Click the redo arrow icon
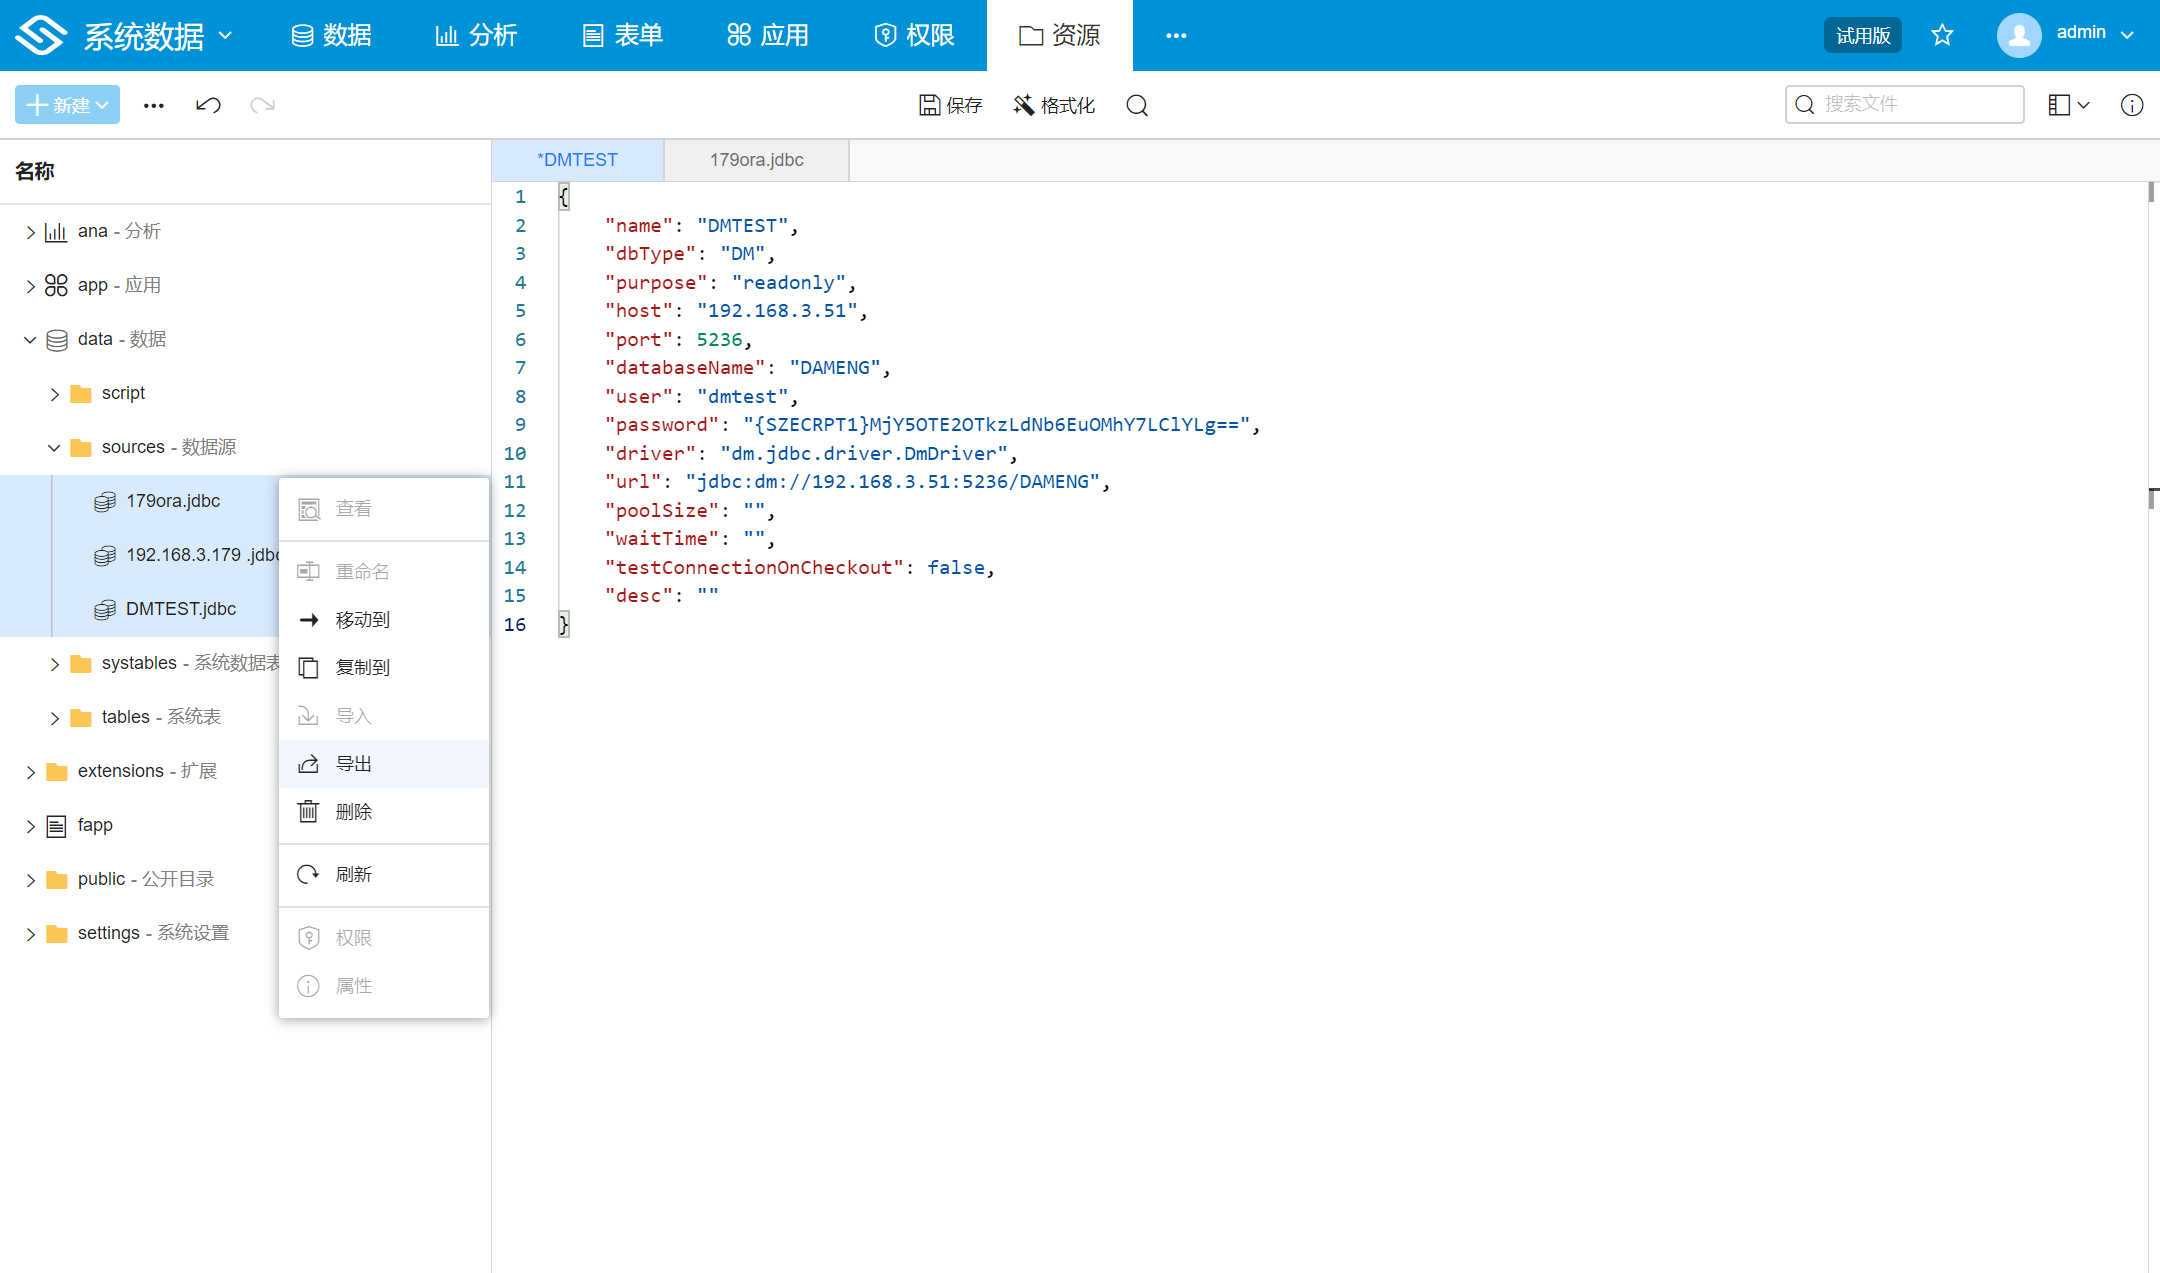Viewport: 2160px width, 1273px height. tap(262, 105)
